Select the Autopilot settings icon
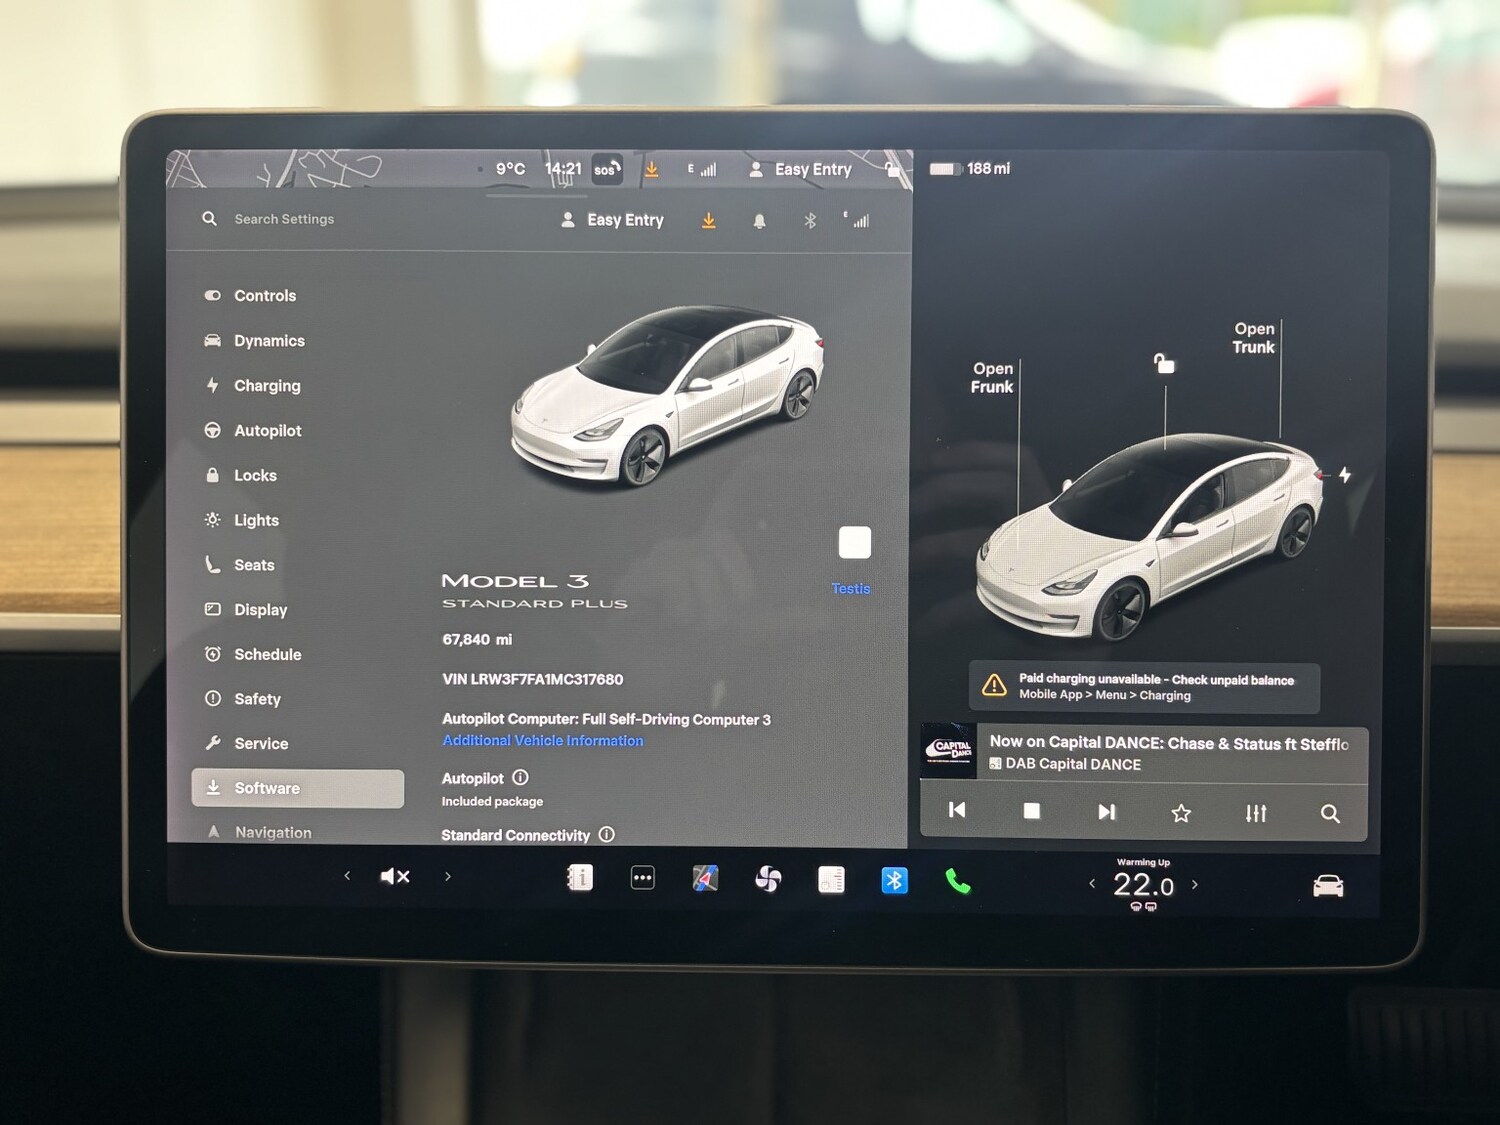 [x=213, y=430]
